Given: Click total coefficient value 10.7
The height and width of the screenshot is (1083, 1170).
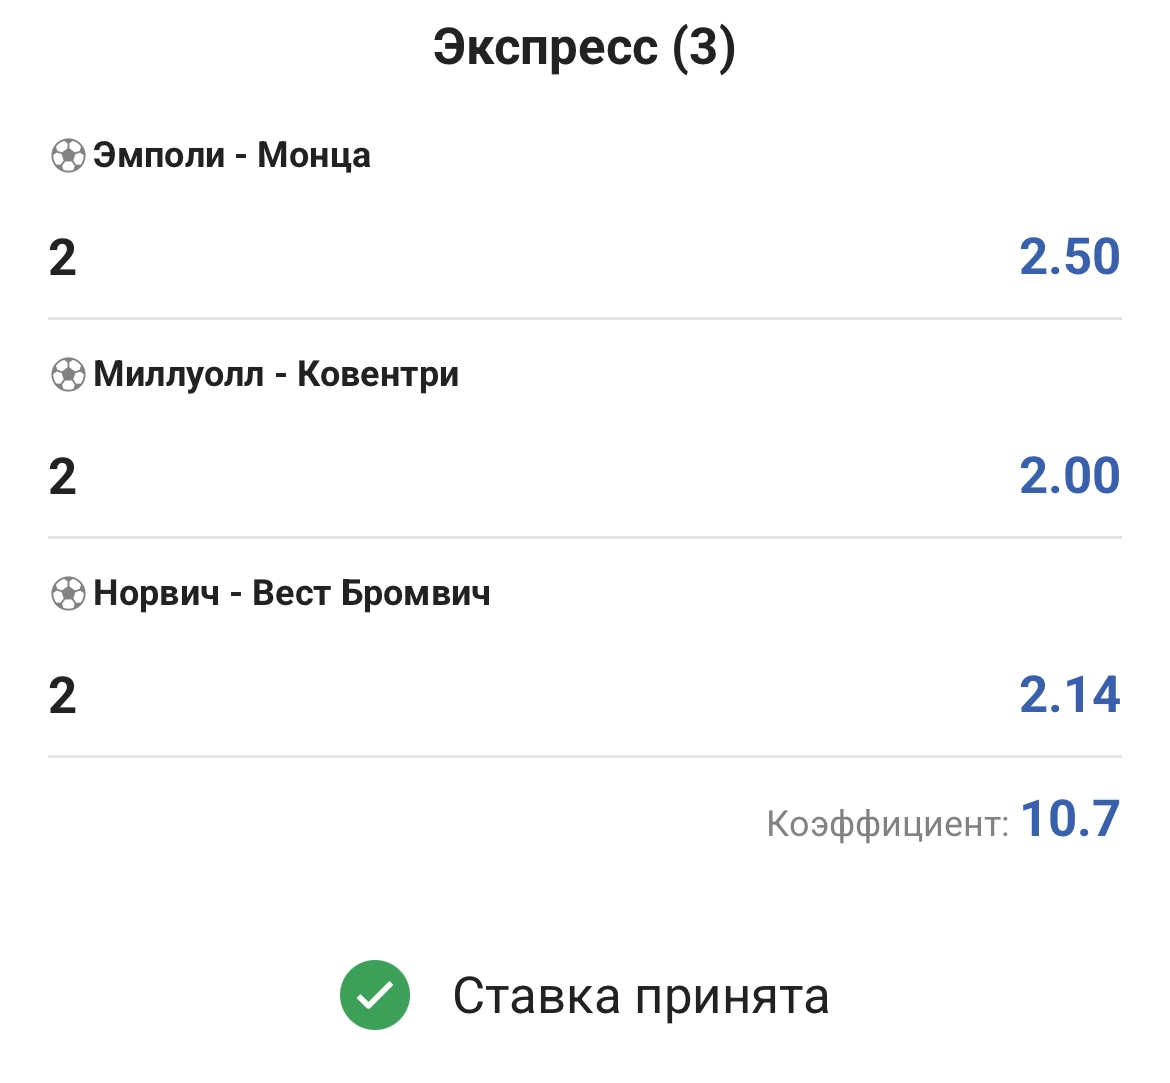Looking at the screenshot, I should [x=1069, y=819].
